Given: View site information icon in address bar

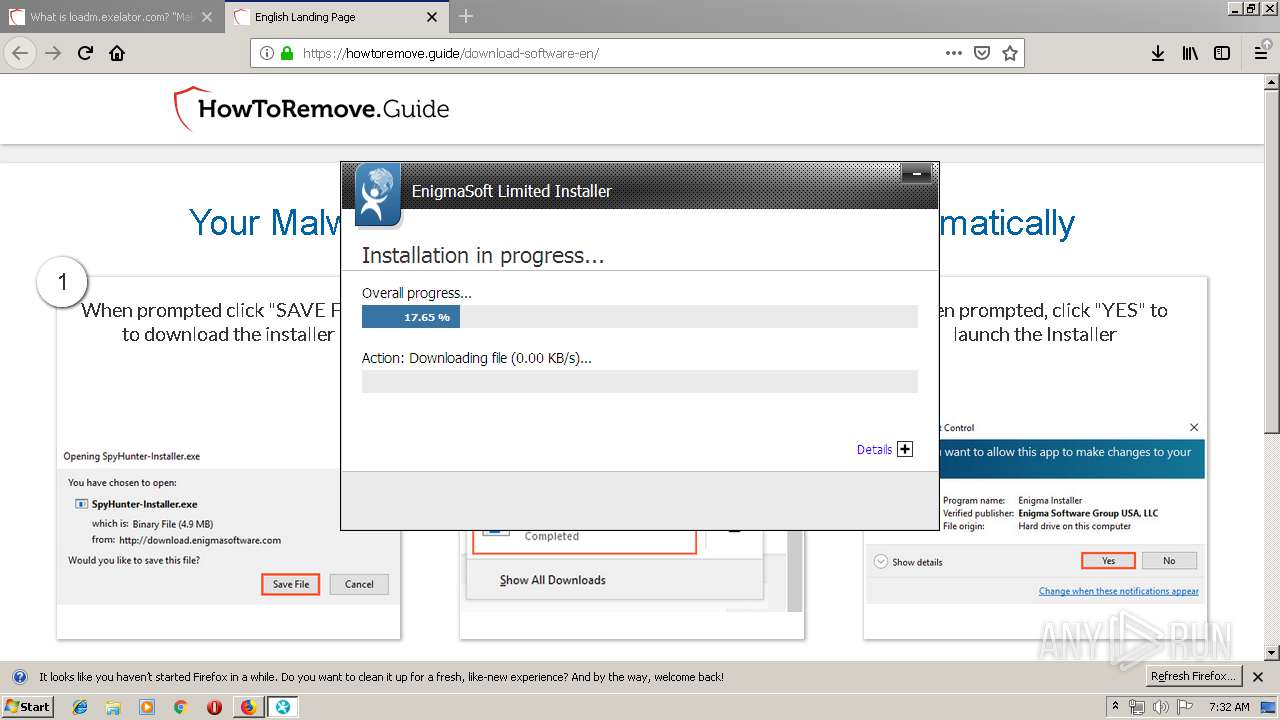Looking at the screenshot, I should click(267, 53).
